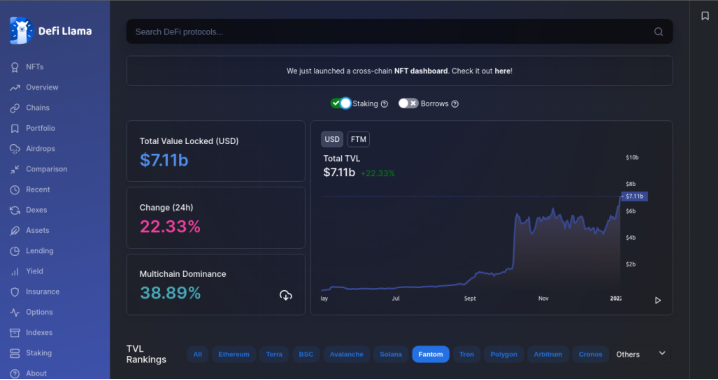
Task: Click the Portfolio bookmark icon in sidebar
Action: pyautogui.click(x=15, y=128)
